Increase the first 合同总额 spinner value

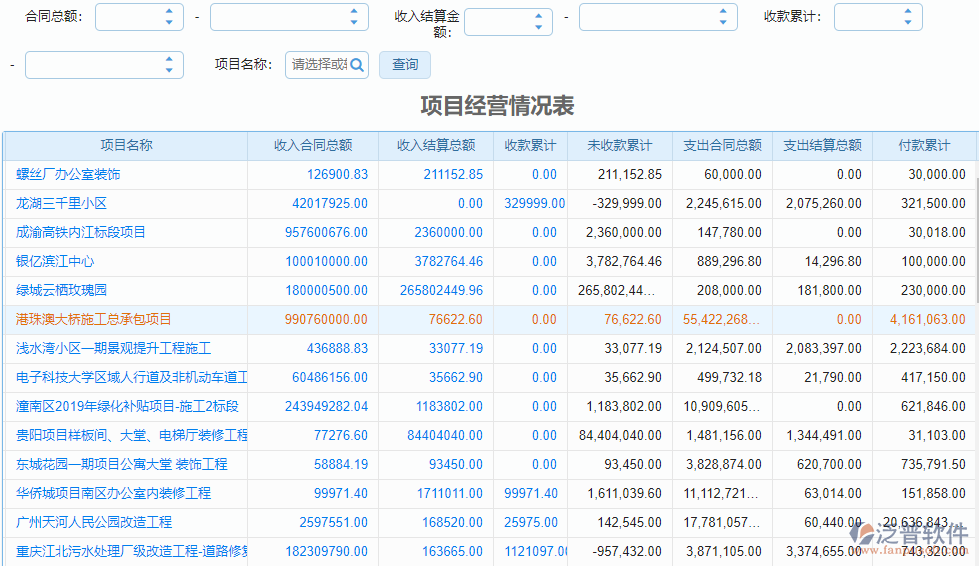coord(168,12)
